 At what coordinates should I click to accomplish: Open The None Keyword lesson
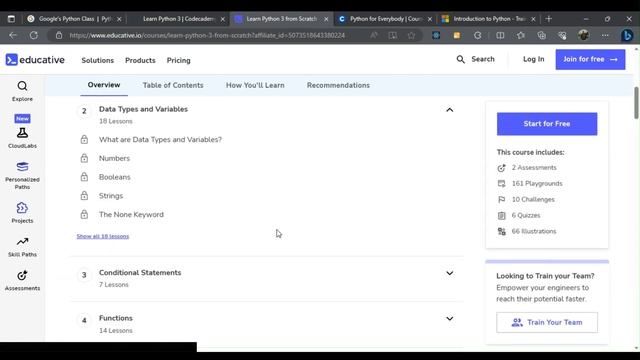[131, 215]
